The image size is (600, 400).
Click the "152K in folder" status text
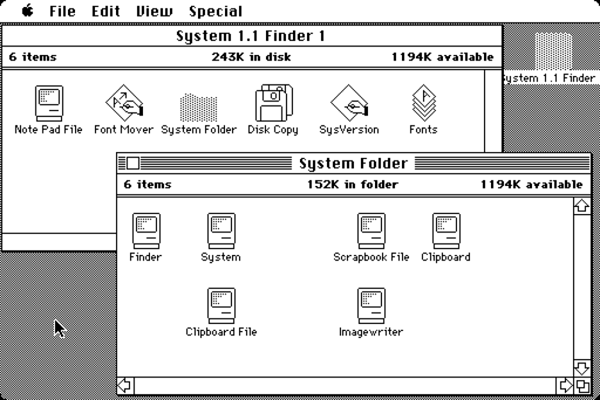coord(353,184)
